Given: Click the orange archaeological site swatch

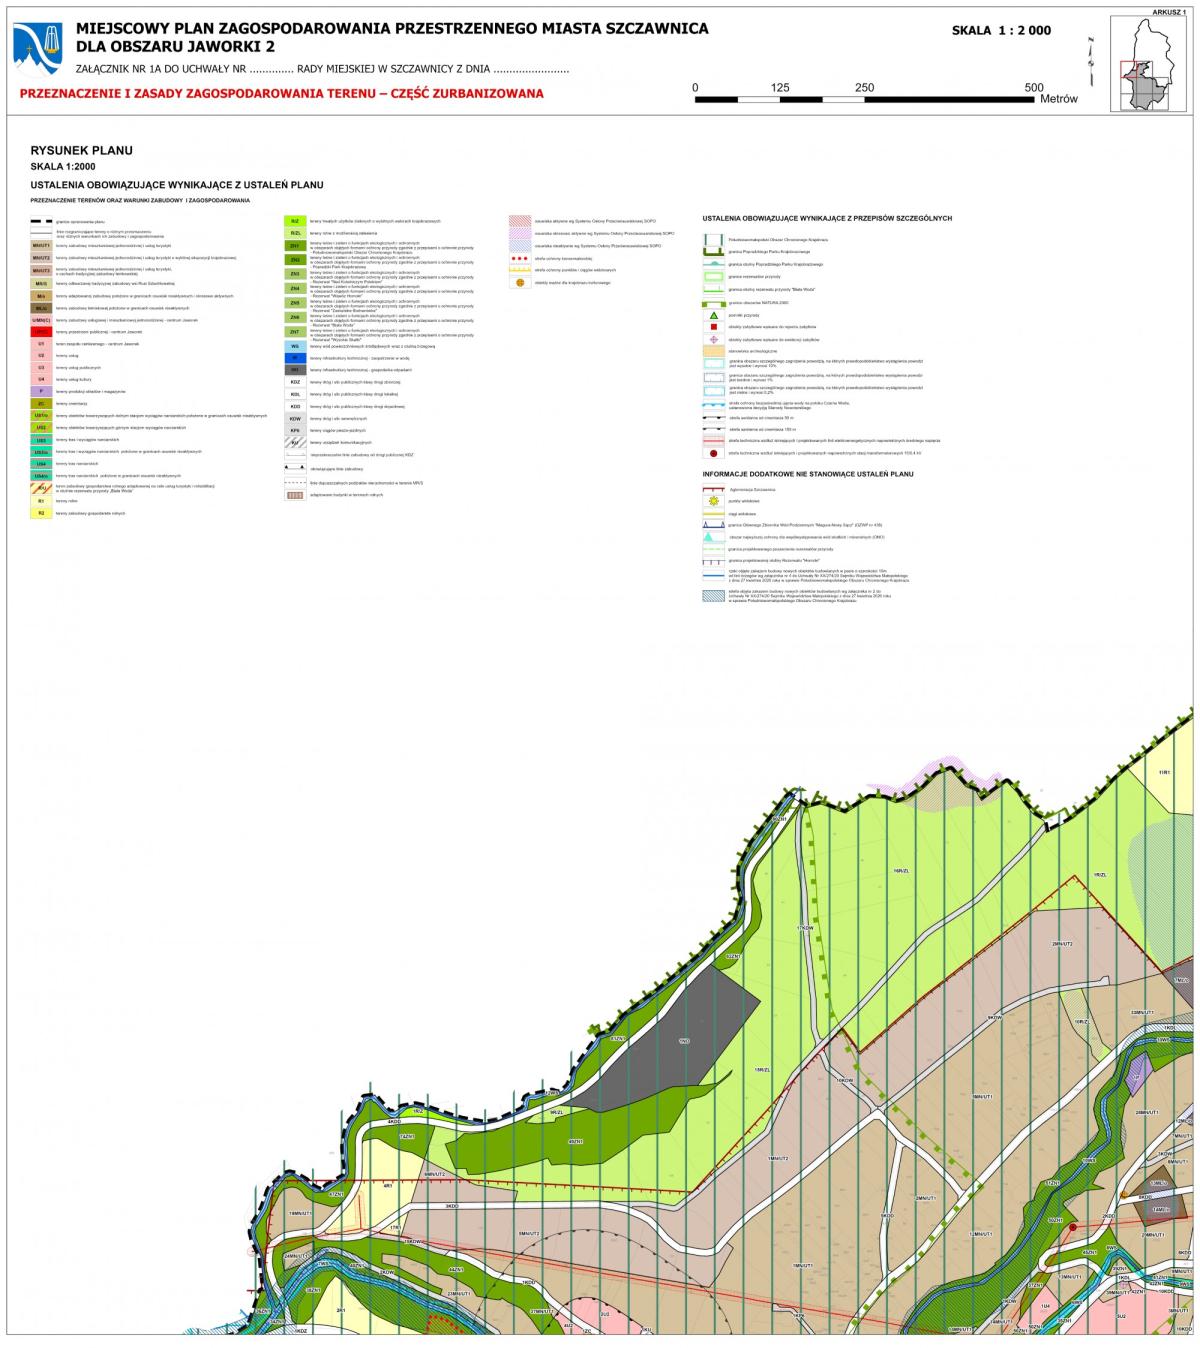Looking at the screenshot, I should [x=714, y=351].
